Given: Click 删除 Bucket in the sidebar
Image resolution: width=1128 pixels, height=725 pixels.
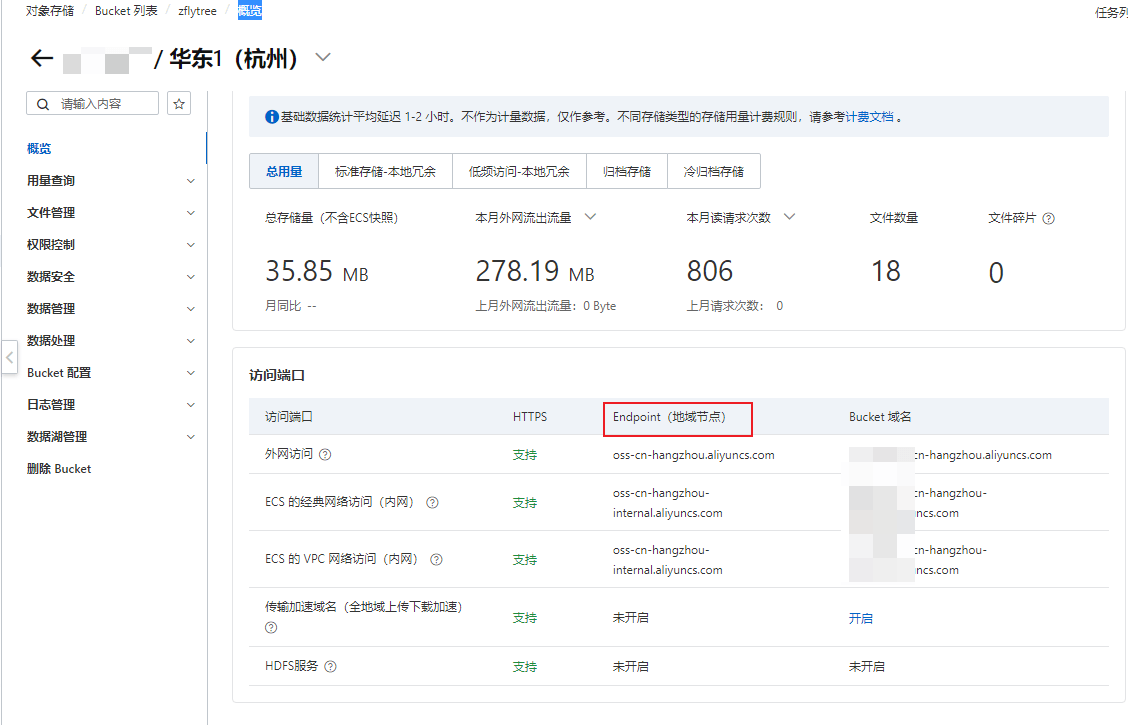Looking at the screenshot, I should pyautogui.click(x=59, y=469).
